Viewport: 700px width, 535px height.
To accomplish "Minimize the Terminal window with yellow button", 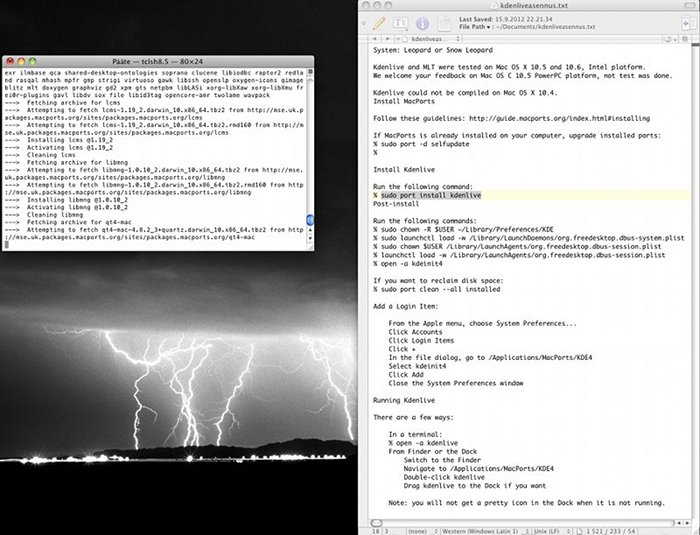I will tap(21, 61).
